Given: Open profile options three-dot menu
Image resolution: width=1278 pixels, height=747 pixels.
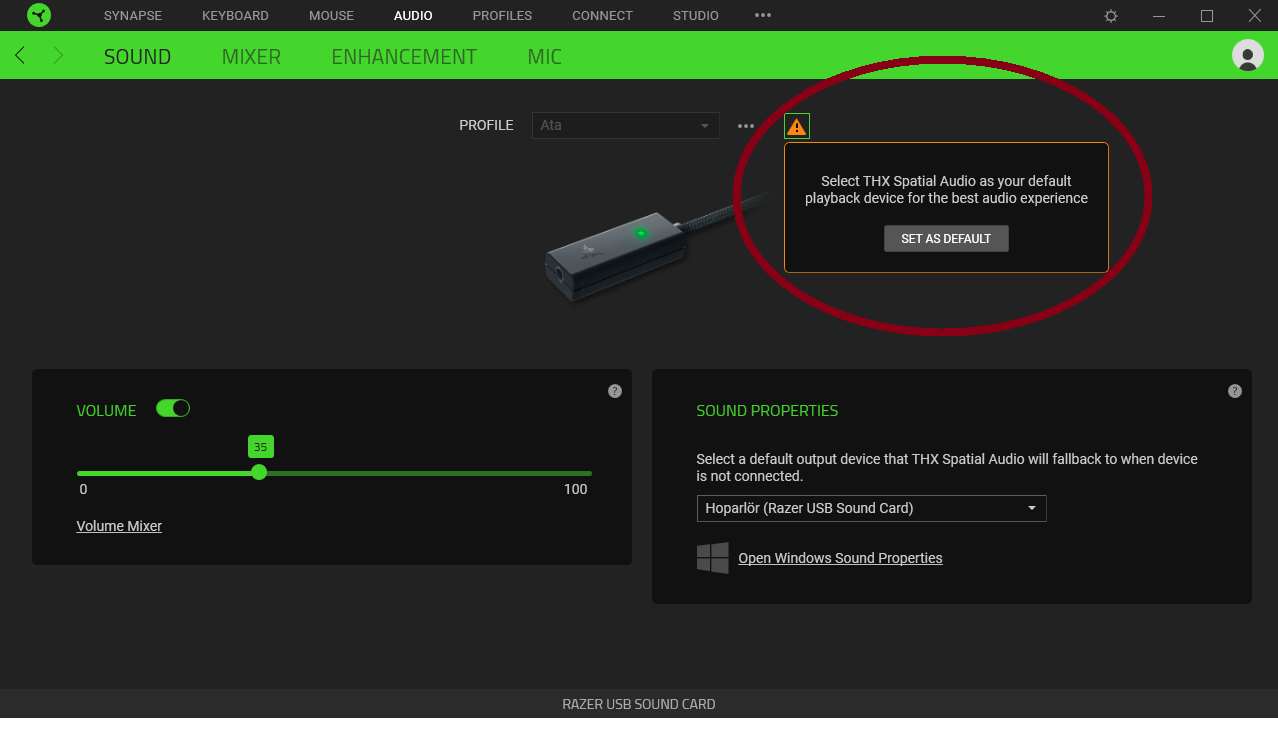Looking at the screenshot, I should pos(746,126).
